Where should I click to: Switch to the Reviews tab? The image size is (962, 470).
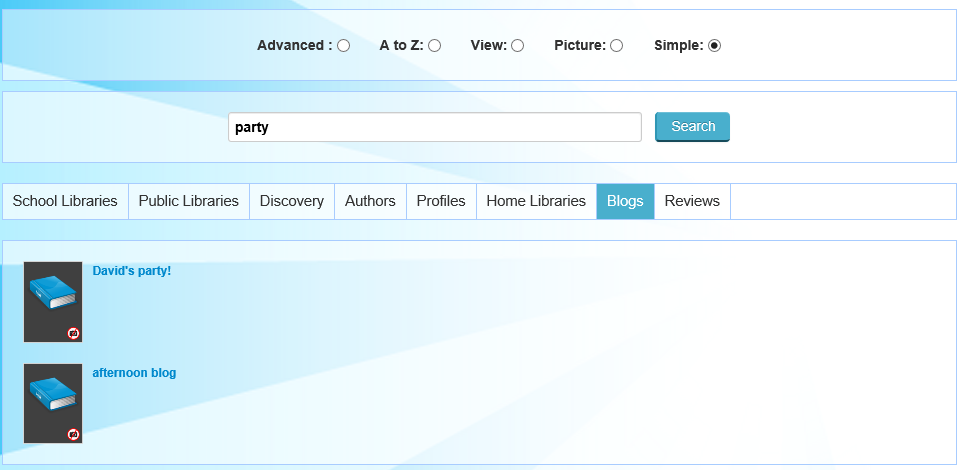click(x=692, y=201)
